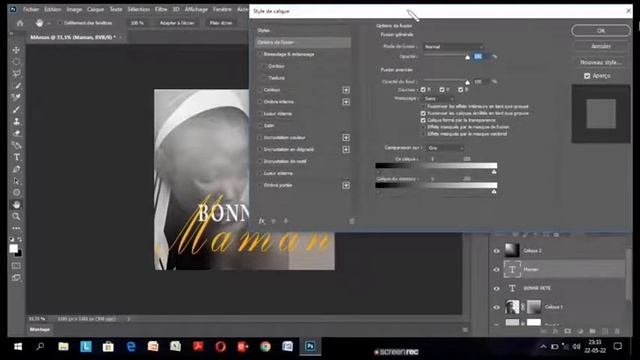Click the fx add-style icon in dialog
The width and height of the screenshot is (640, 360).
coord(262,221)
